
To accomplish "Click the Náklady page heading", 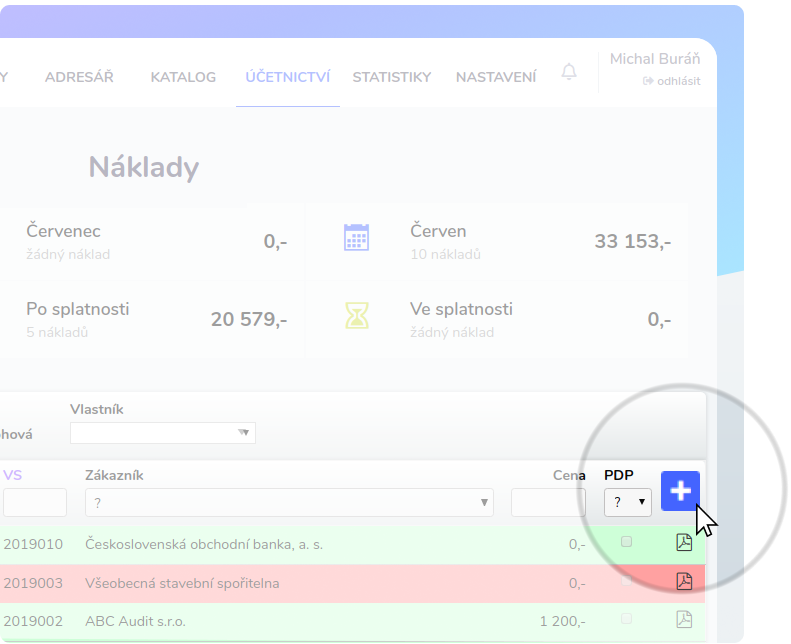I will (x=144, y=167).
